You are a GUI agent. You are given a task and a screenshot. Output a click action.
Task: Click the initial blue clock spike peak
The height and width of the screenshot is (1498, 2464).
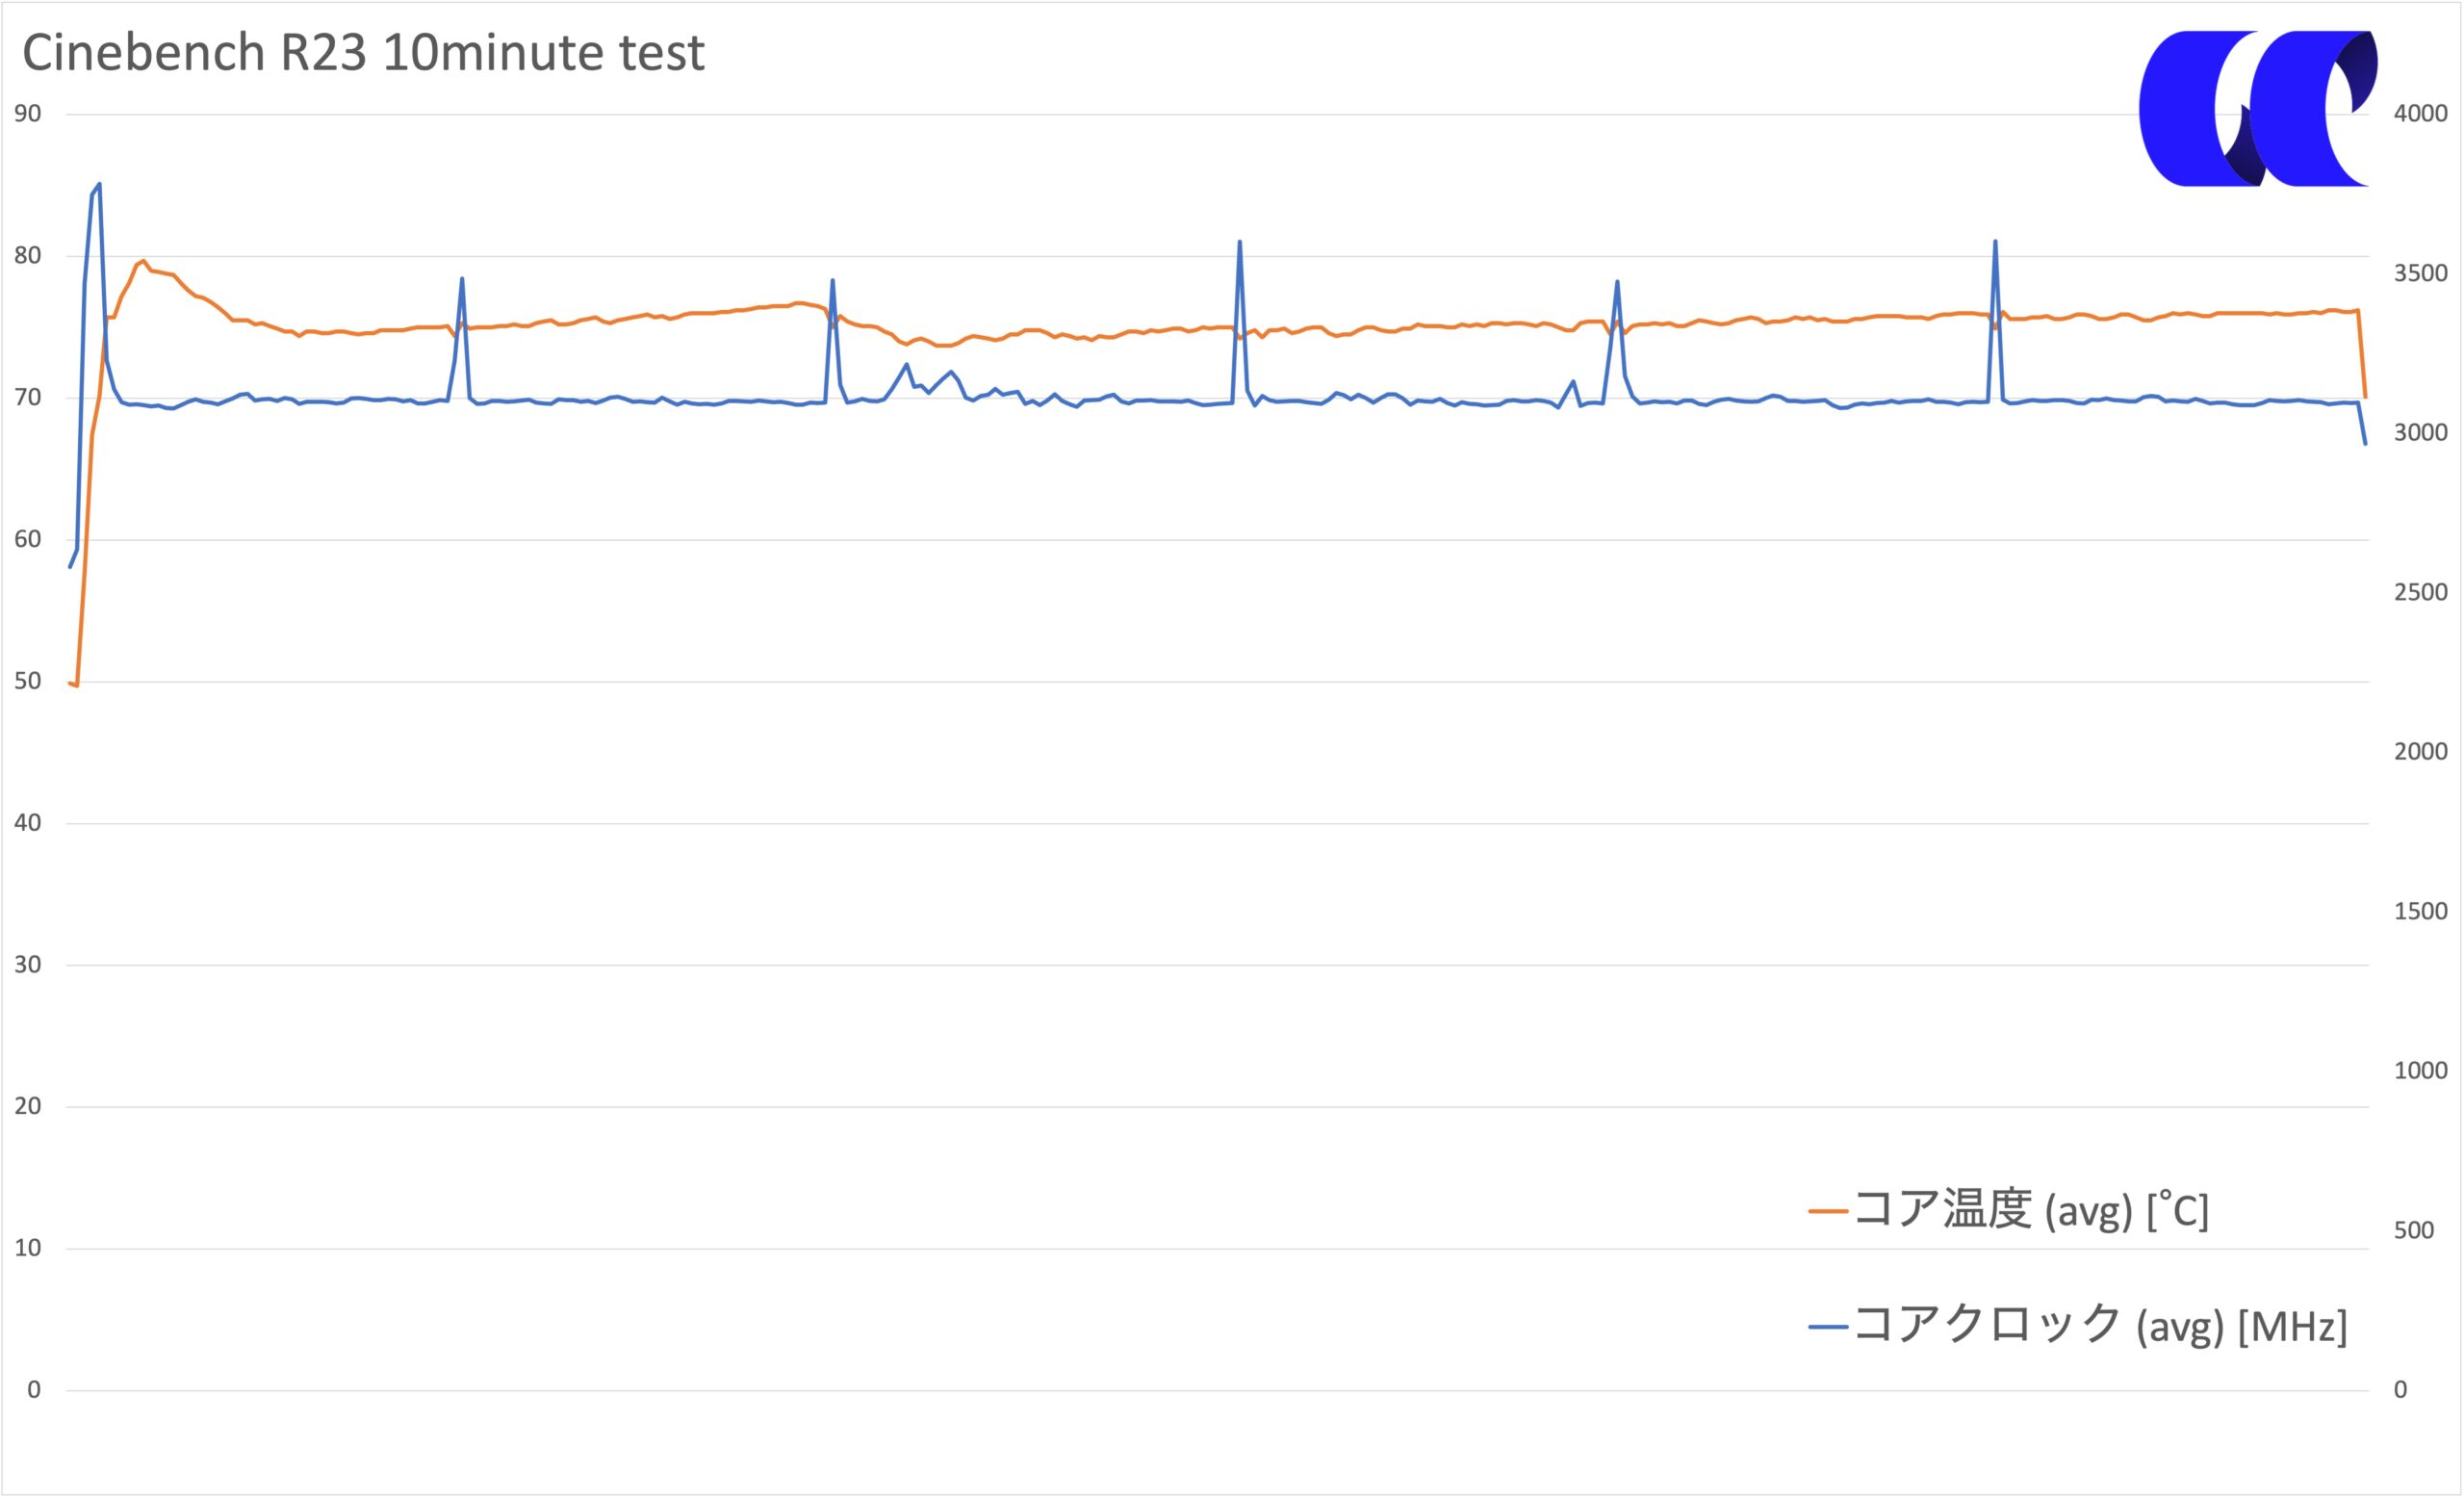[x=99, y=184]
